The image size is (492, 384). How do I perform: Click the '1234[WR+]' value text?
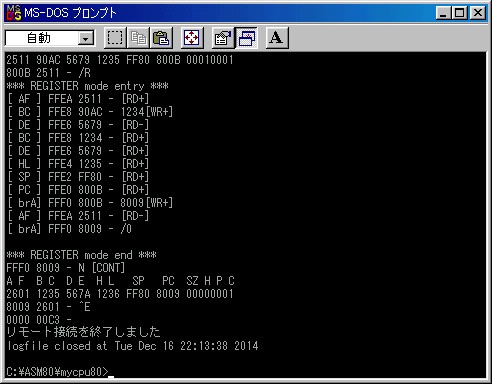pyautogui.click(x=147, y=112)
